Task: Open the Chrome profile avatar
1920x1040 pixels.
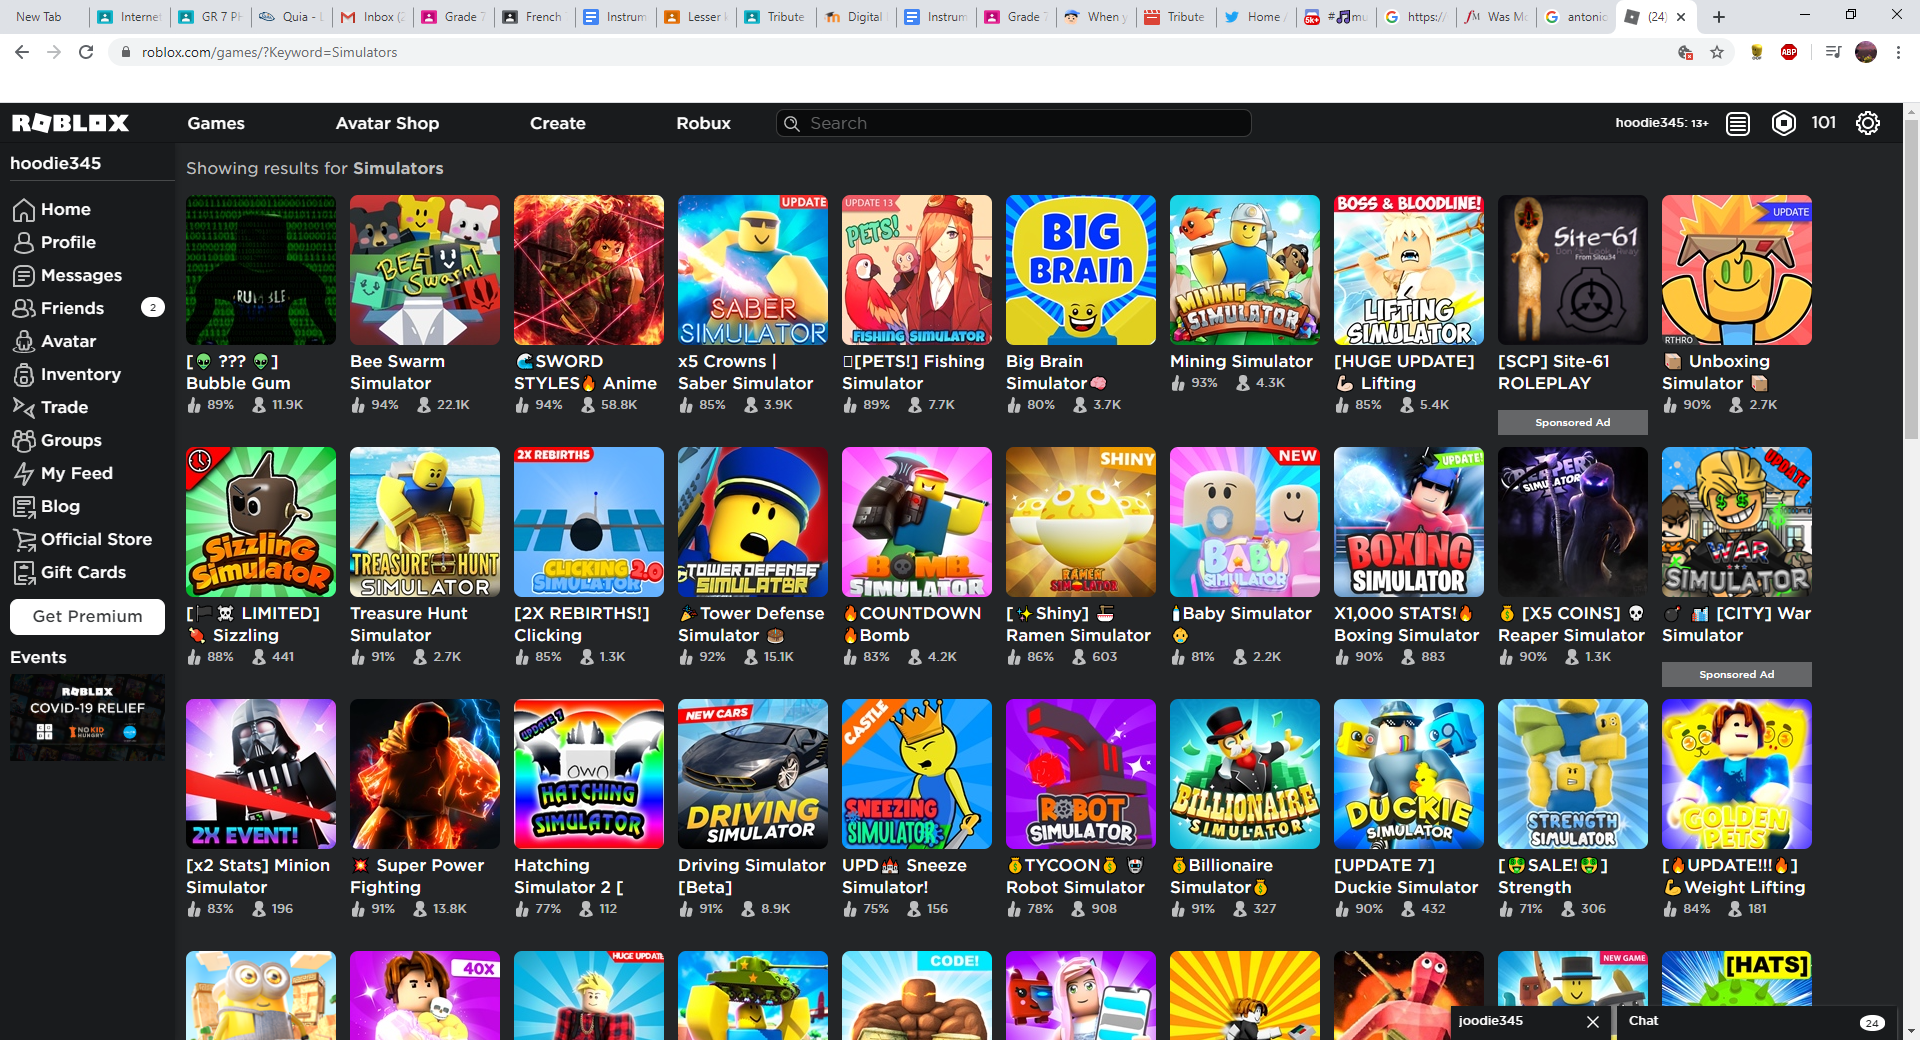Action: coord(1866,52)
